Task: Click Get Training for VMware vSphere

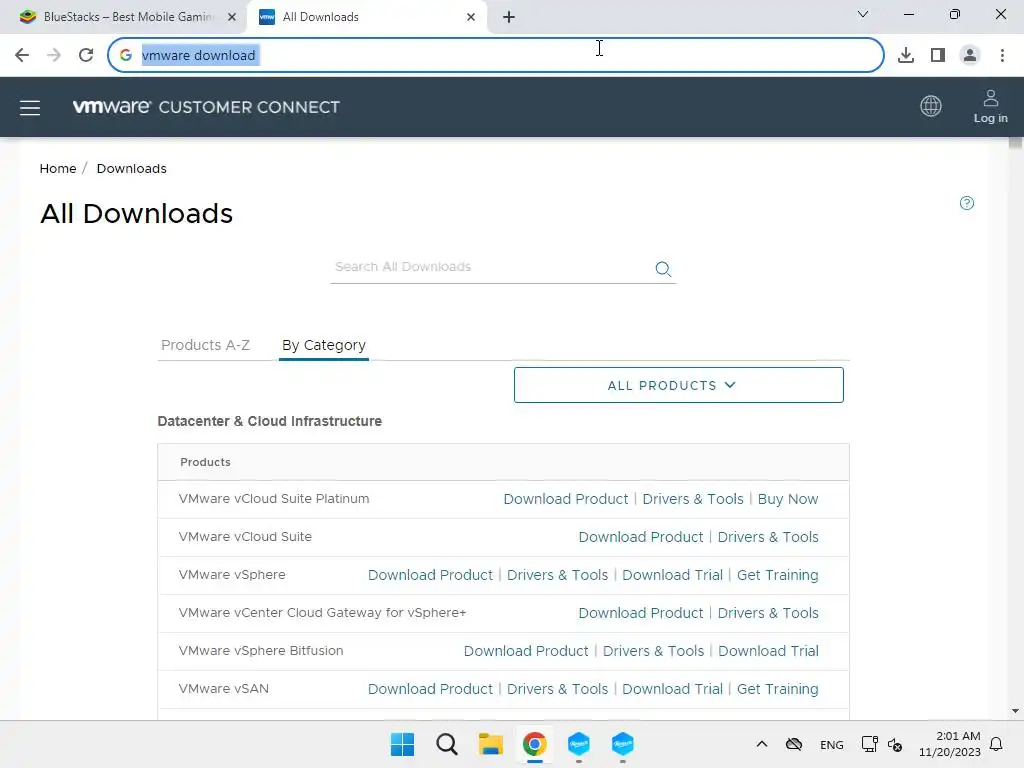Action: (777, 575)
